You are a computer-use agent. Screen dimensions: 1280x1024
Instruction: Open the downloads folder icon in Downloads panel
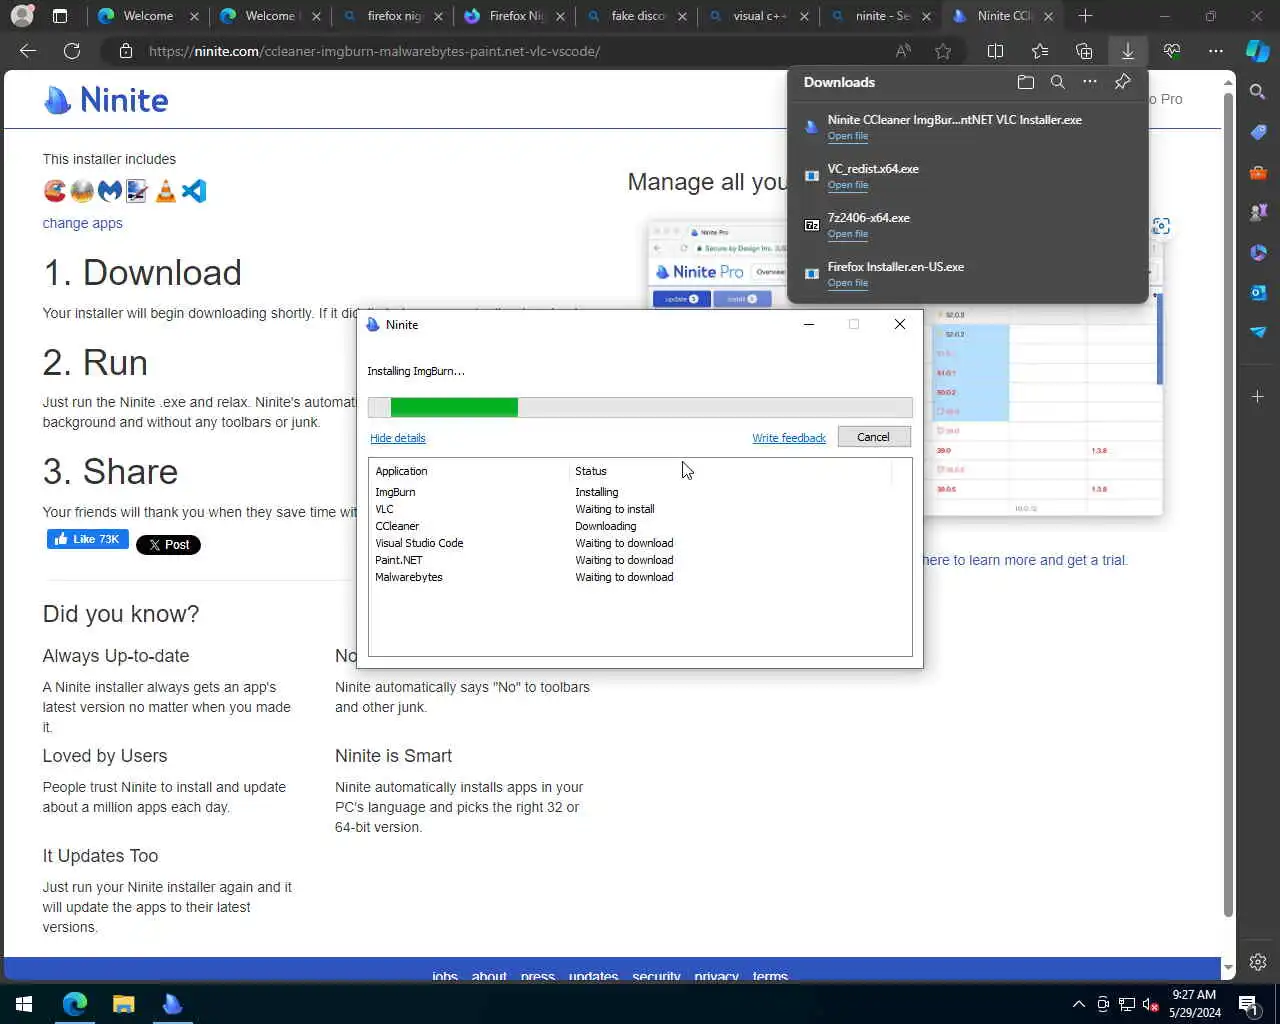(x=1025, y=82)
